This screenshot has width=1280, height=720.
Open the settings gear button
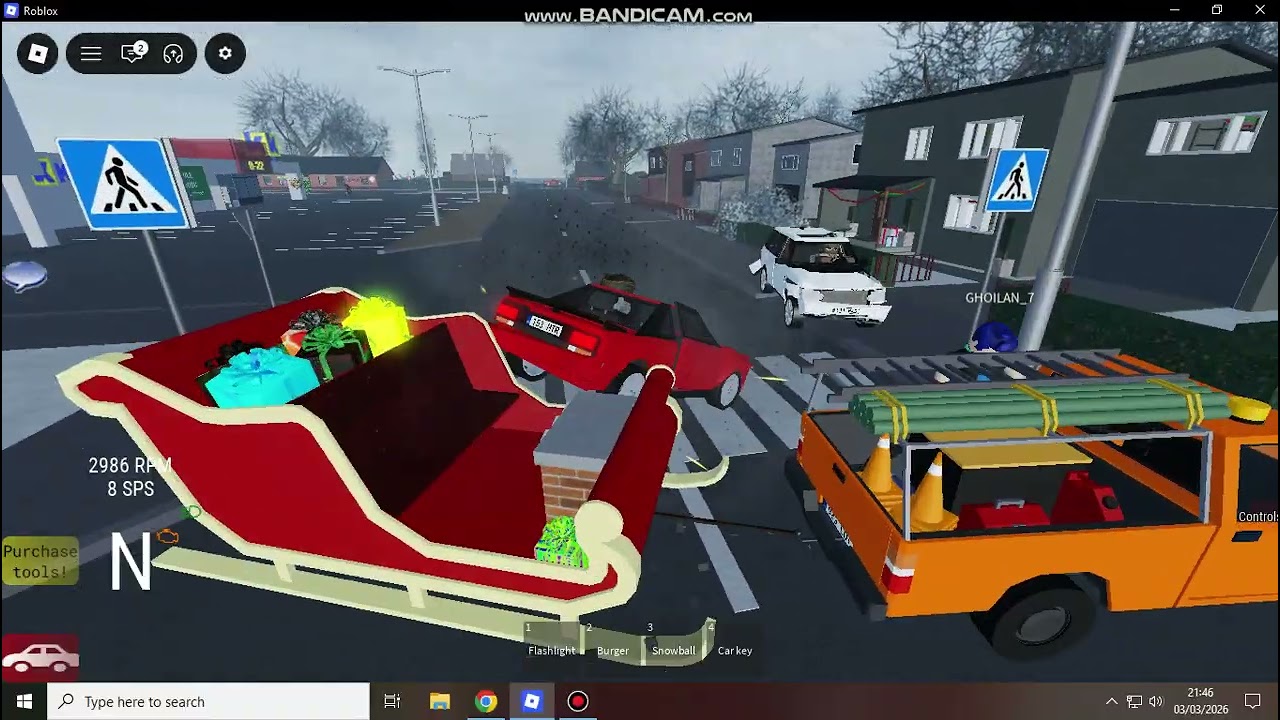(225, 53)
